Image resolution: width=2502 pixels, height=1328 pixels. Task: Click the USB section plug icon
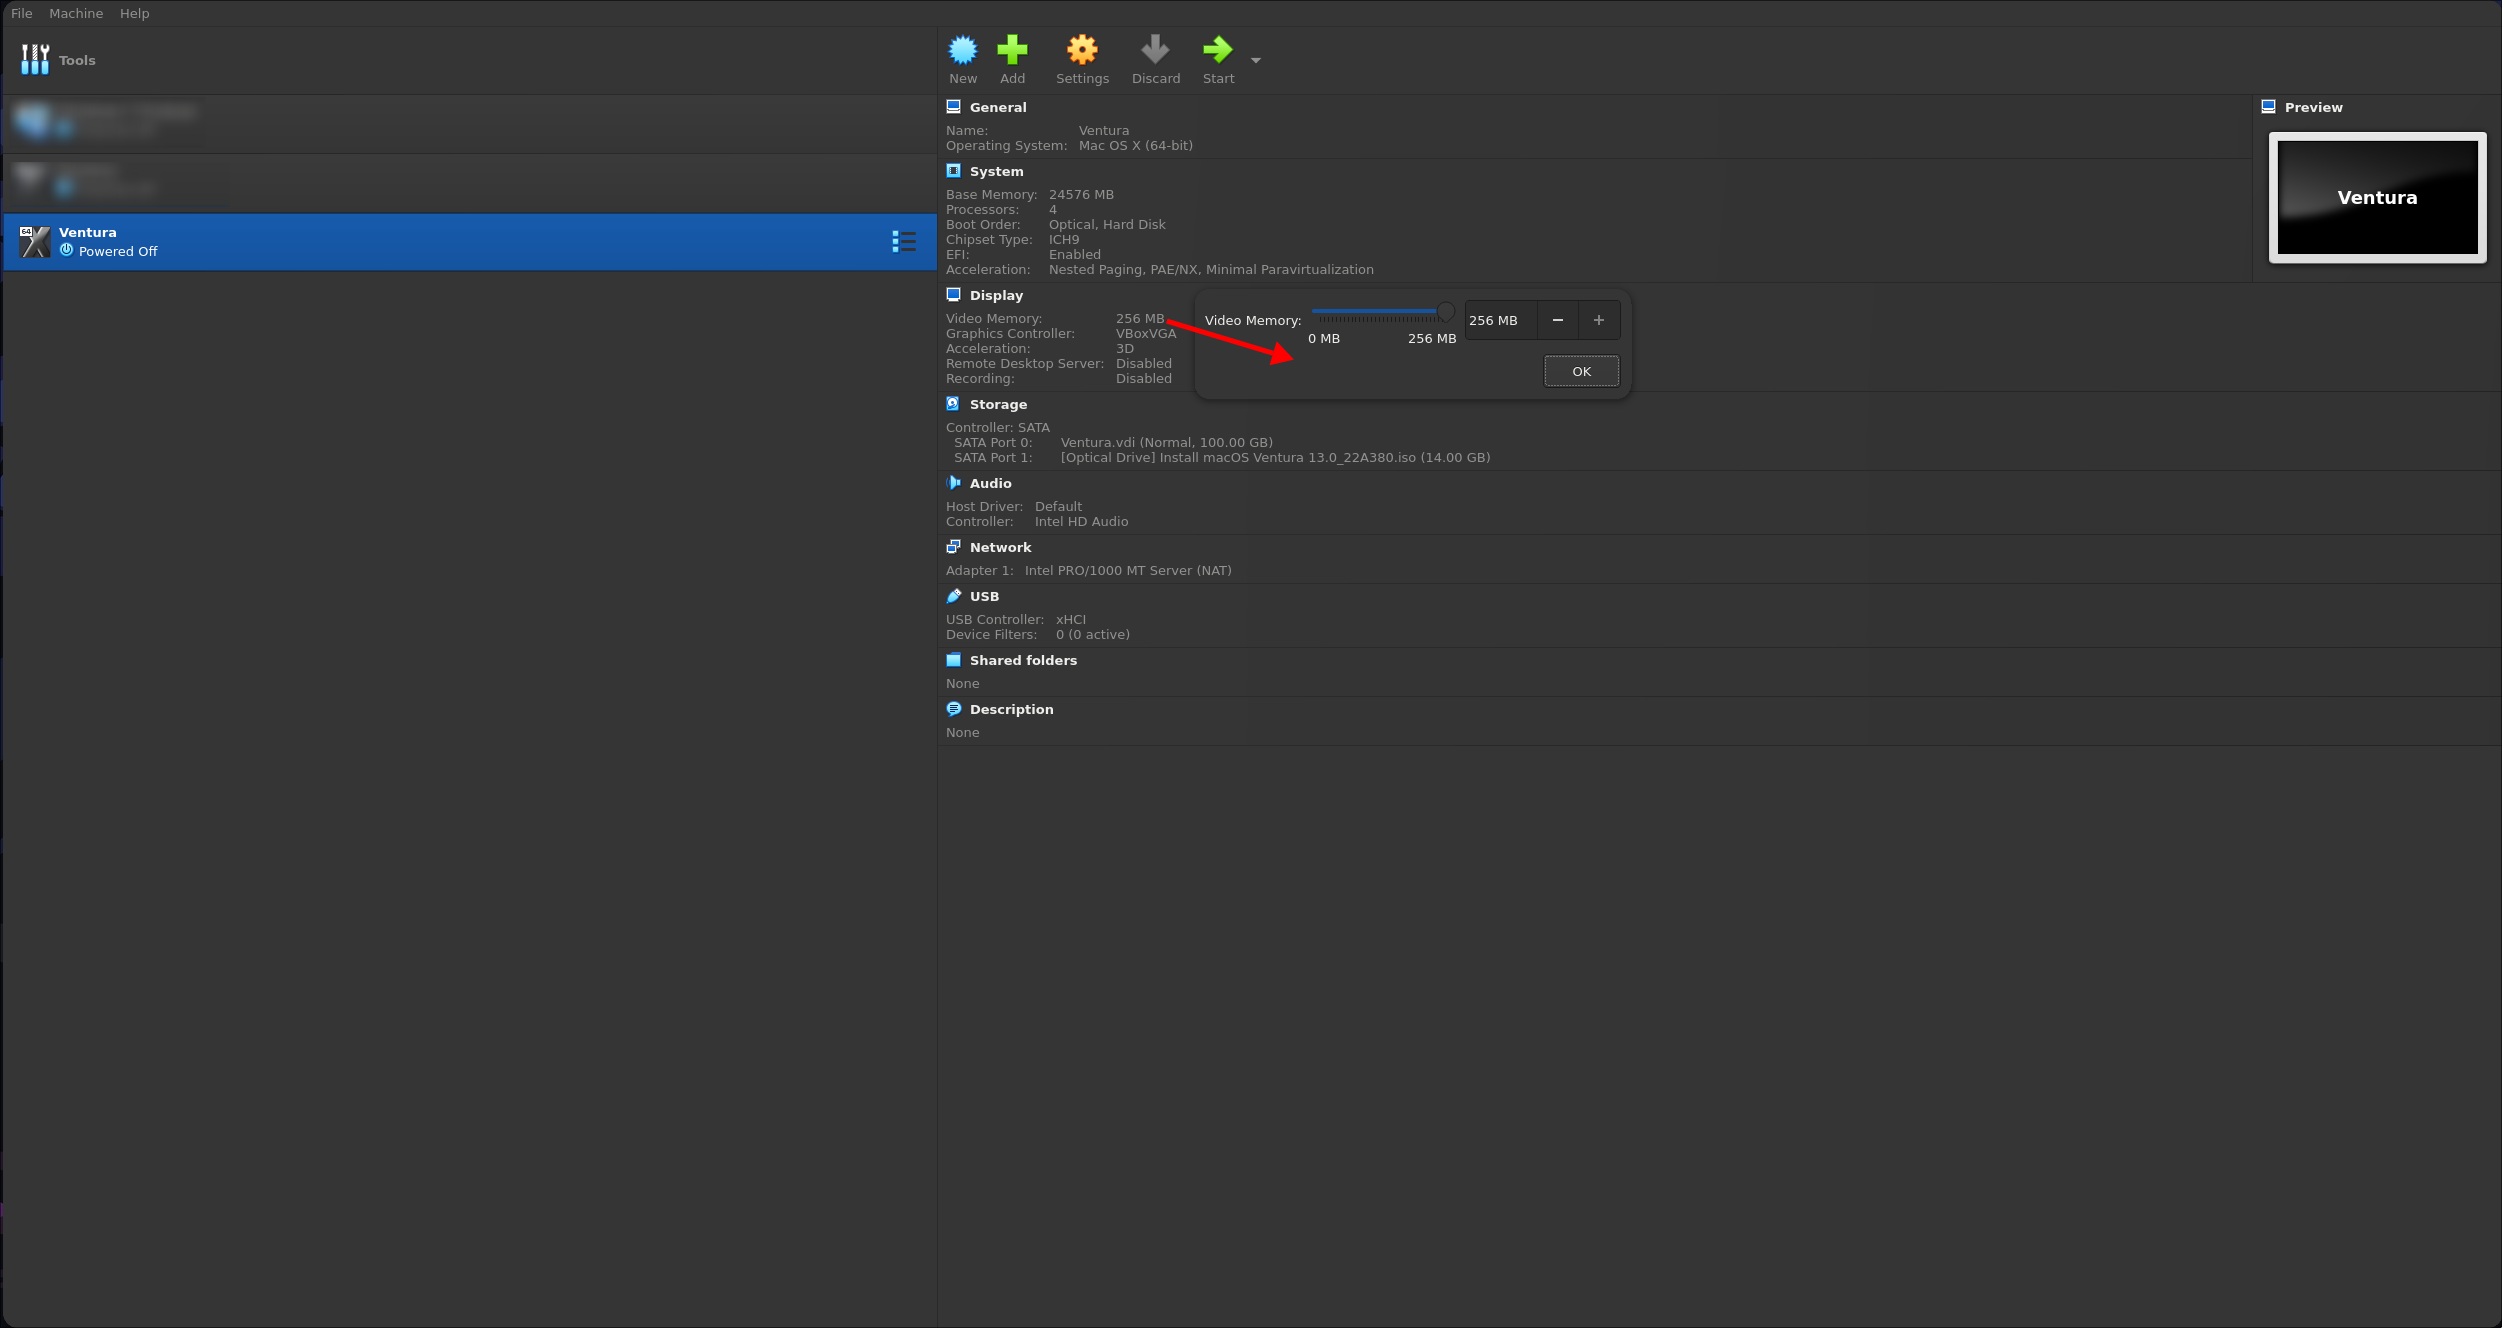953,596
